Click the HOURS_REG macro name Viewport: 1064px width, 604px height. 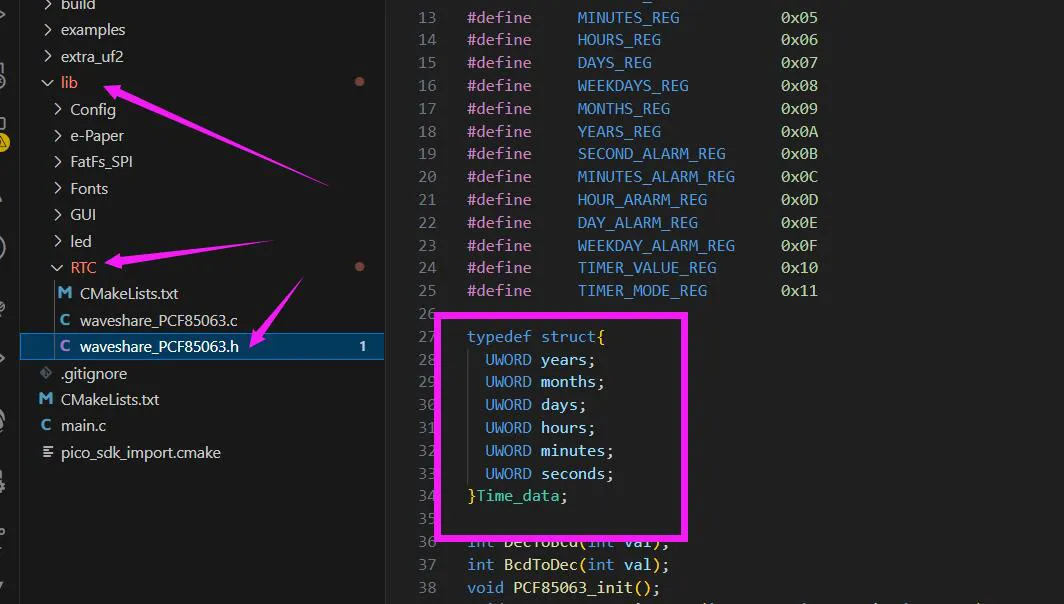coord(619,40)
